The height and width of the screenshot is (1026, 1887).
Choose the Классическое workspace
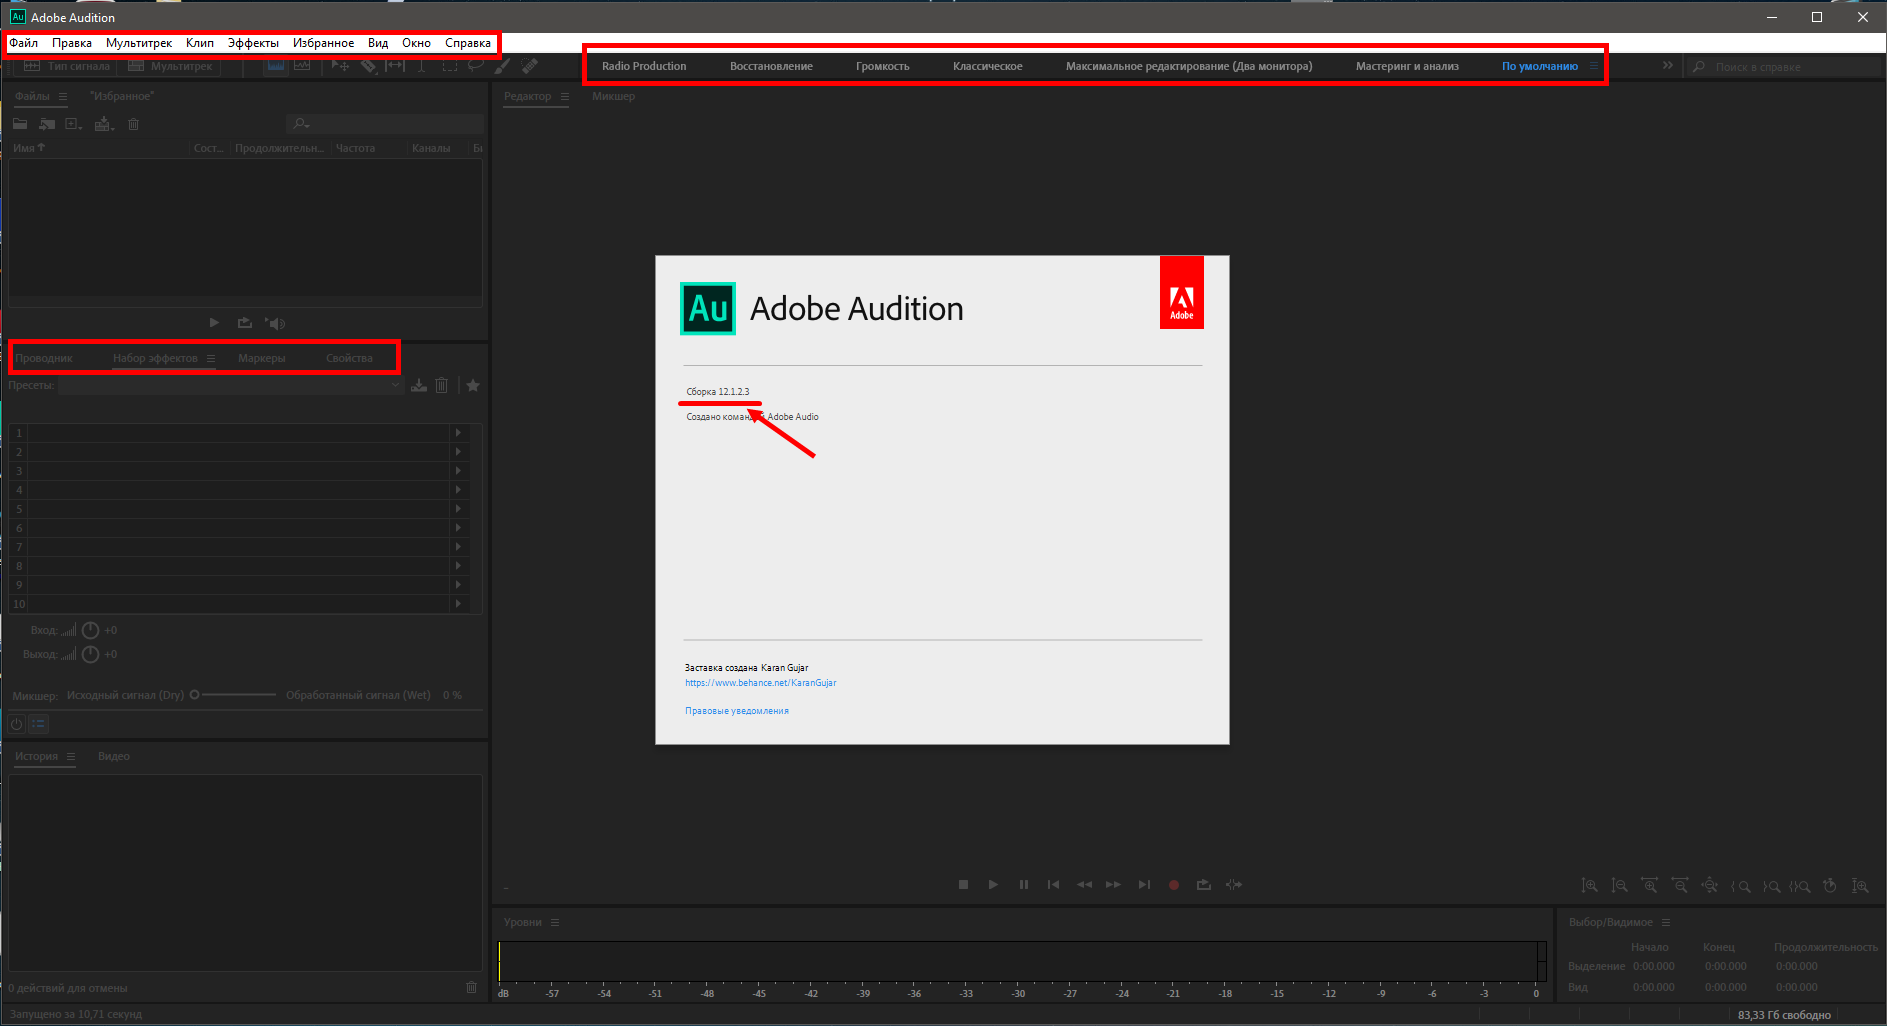click(x=987, y=66)
